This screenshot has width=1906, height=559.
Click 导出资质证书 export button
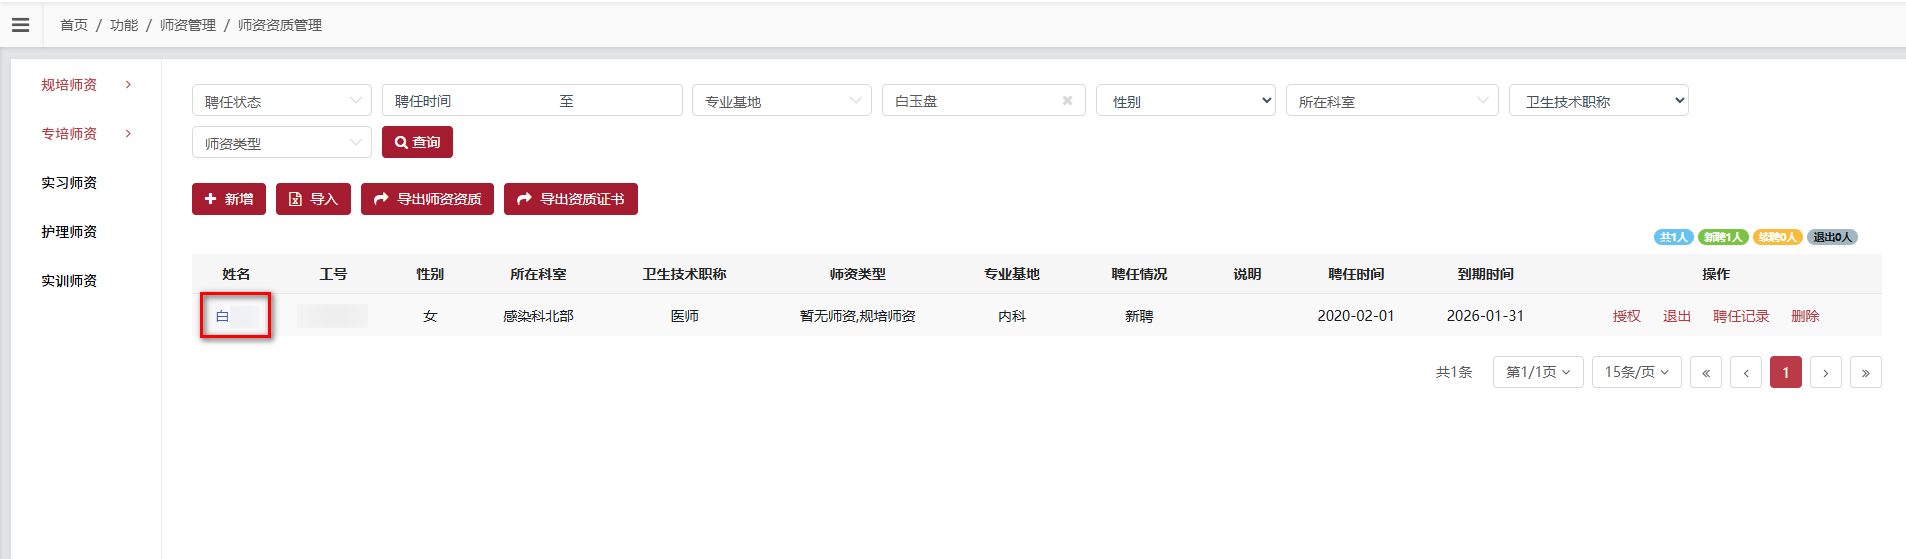(x=571, y=199)
